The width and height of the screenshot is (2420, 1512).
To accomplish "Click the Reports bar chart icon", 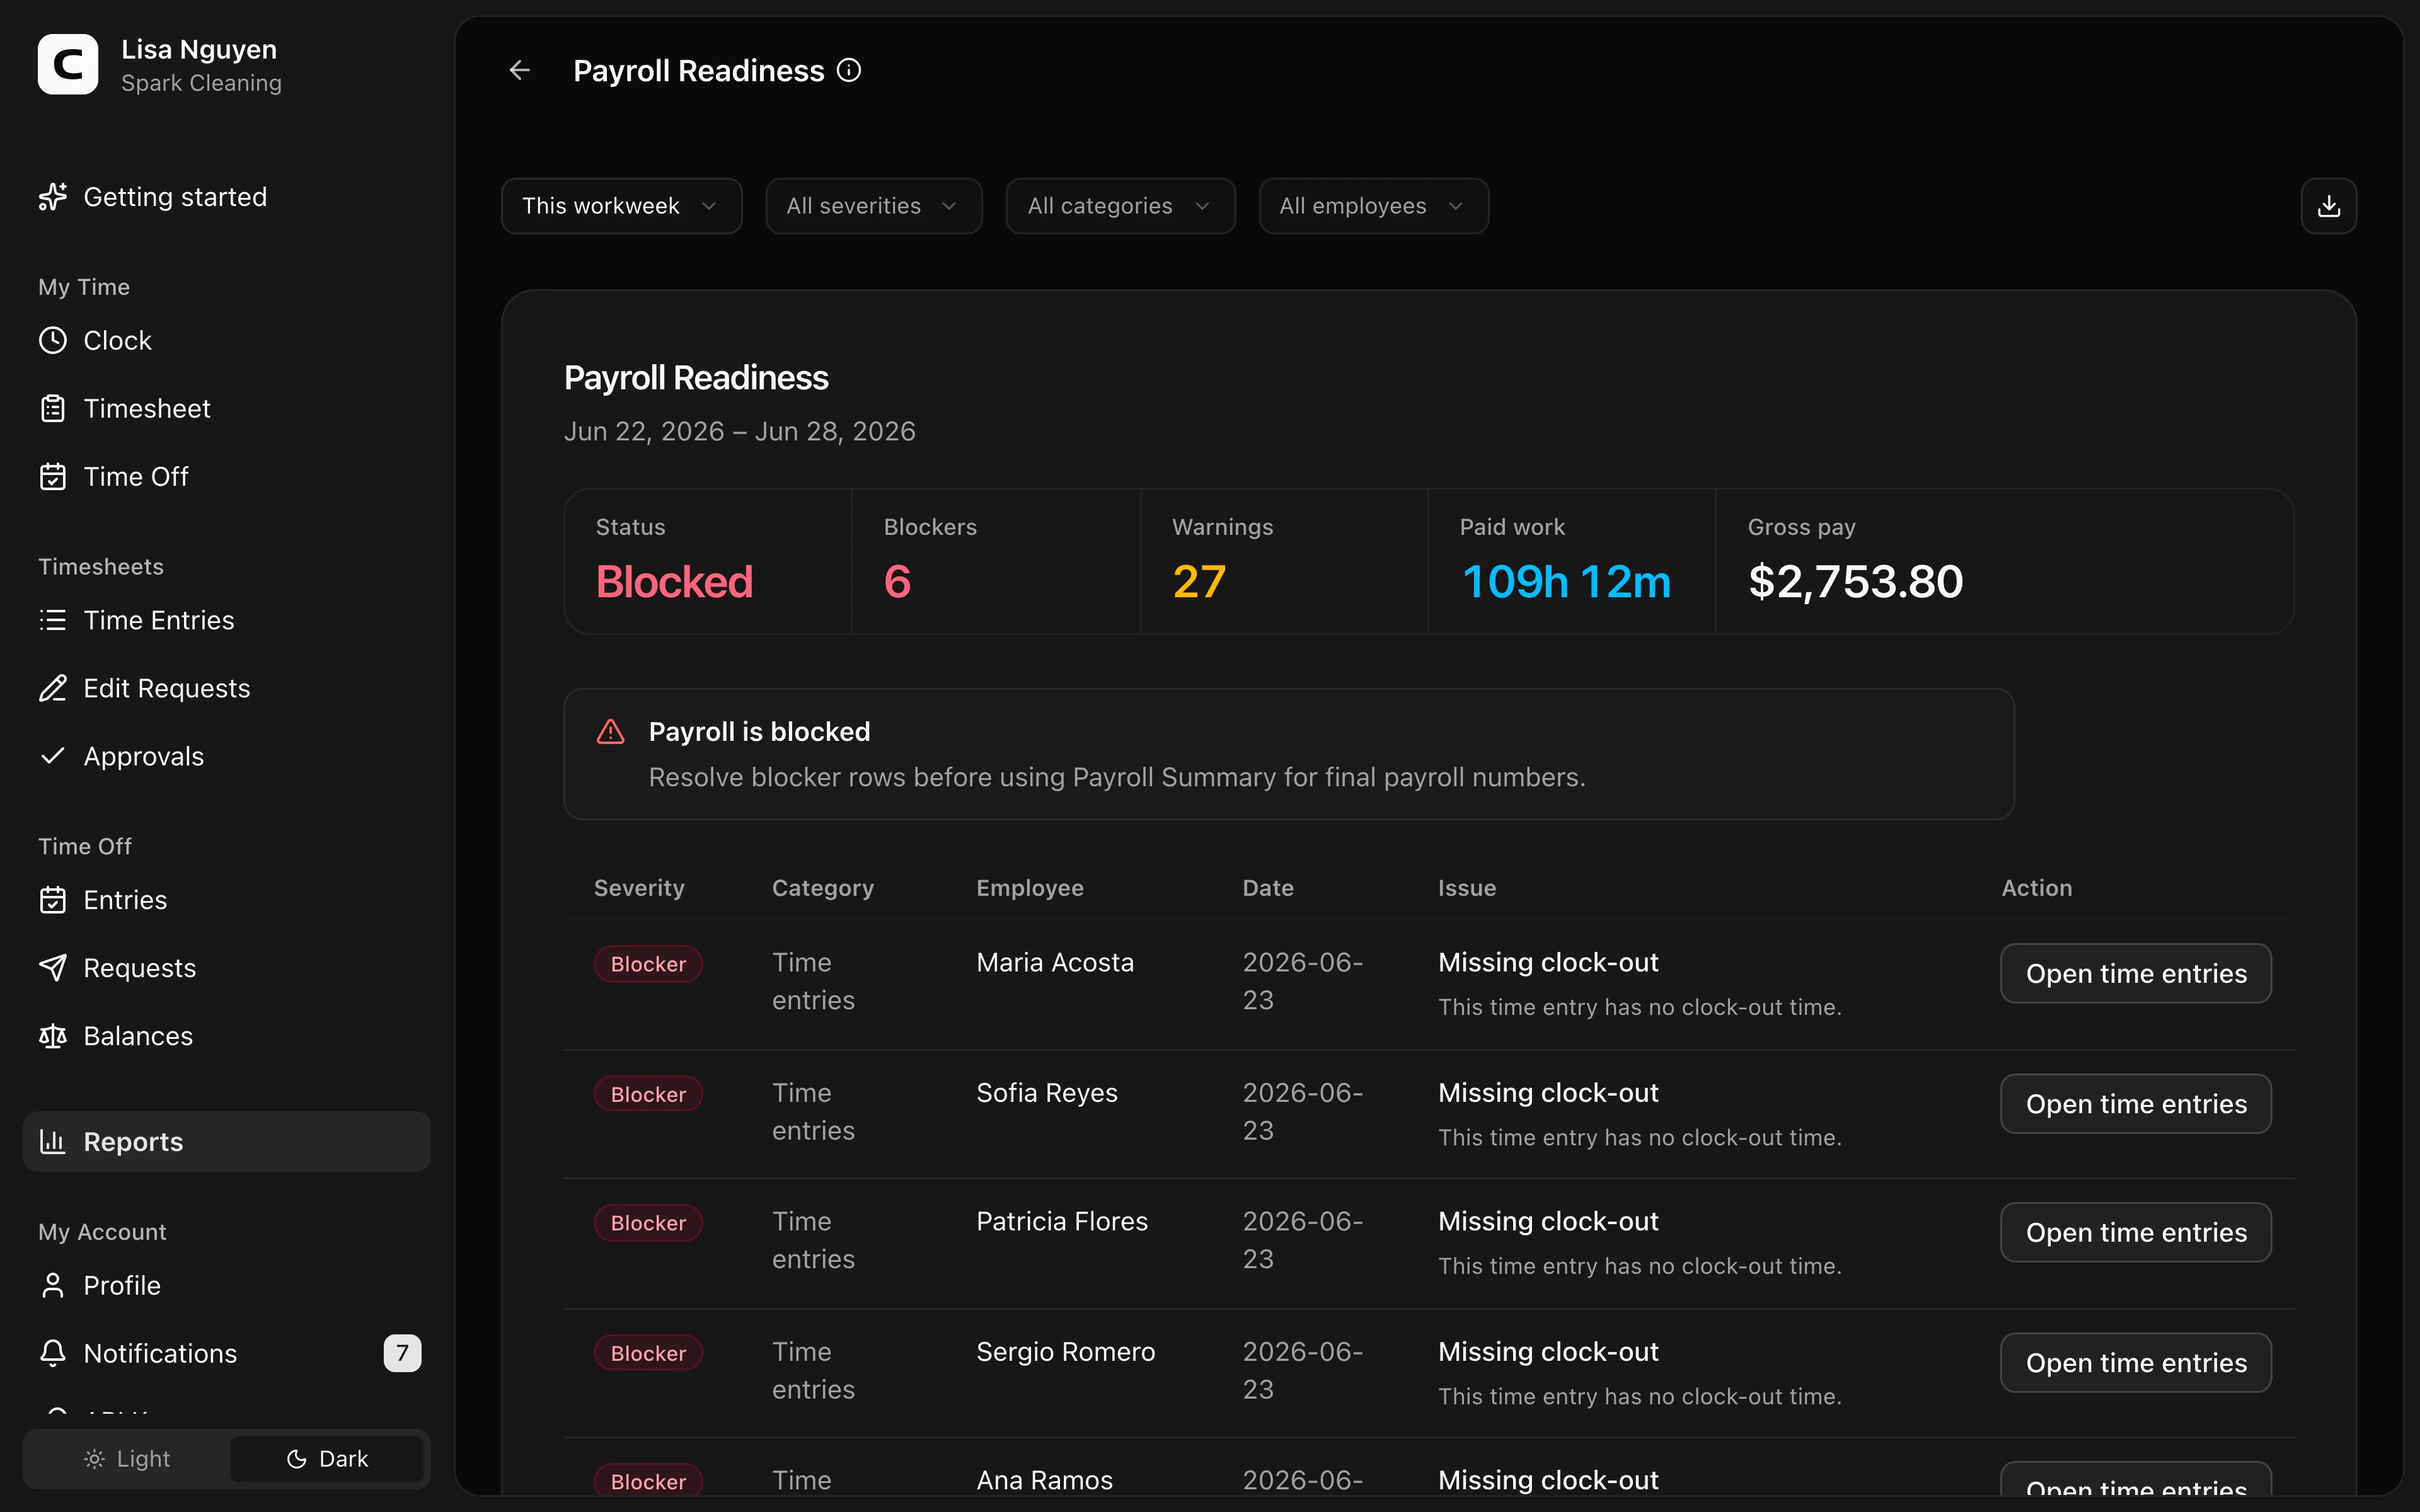I will [x=53, y=1141].
